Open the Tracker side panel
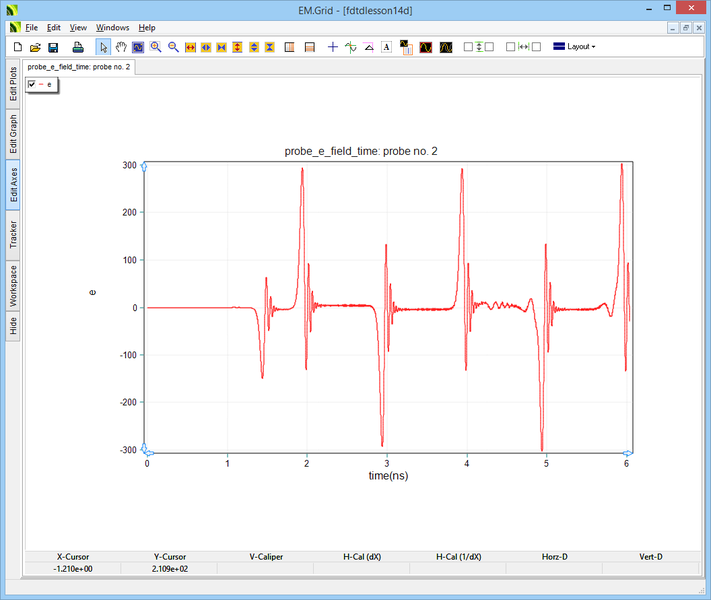Image resolution: width=711 pixels, height=600 pixels. point(13,234)
